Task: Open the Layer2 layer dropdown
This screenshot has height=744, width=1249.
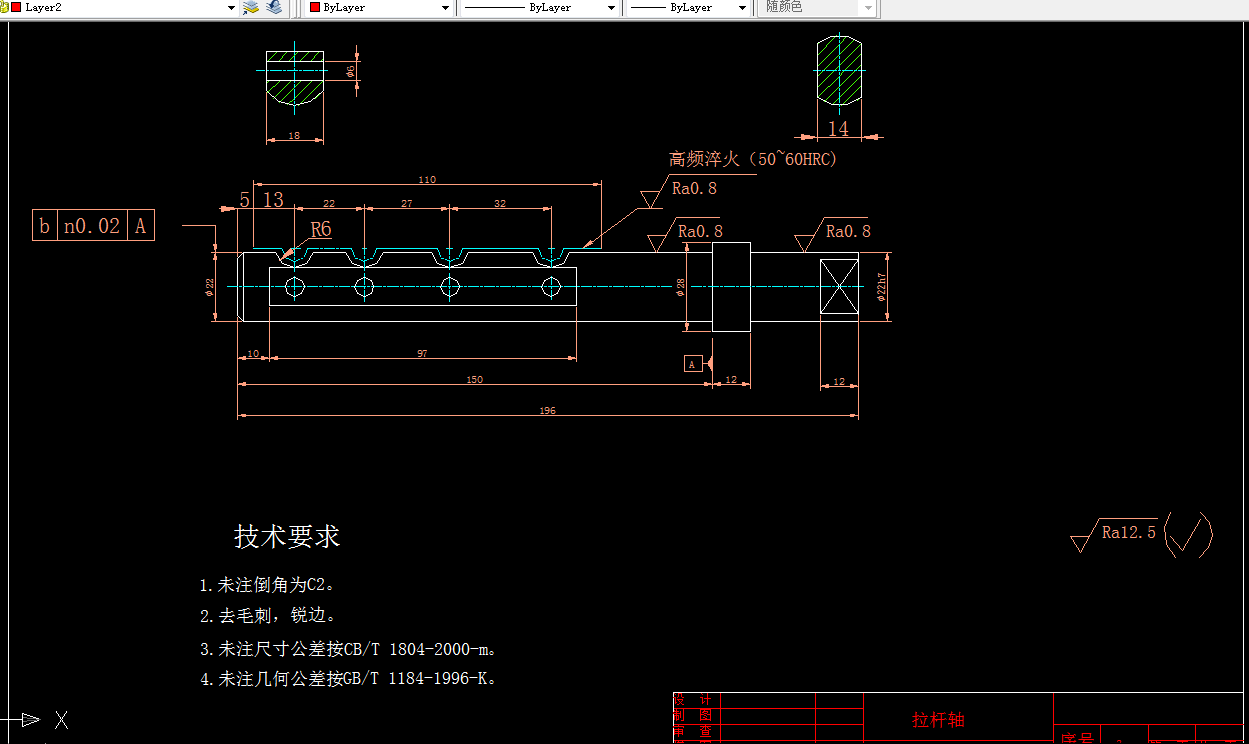Action: click(231, 8)
